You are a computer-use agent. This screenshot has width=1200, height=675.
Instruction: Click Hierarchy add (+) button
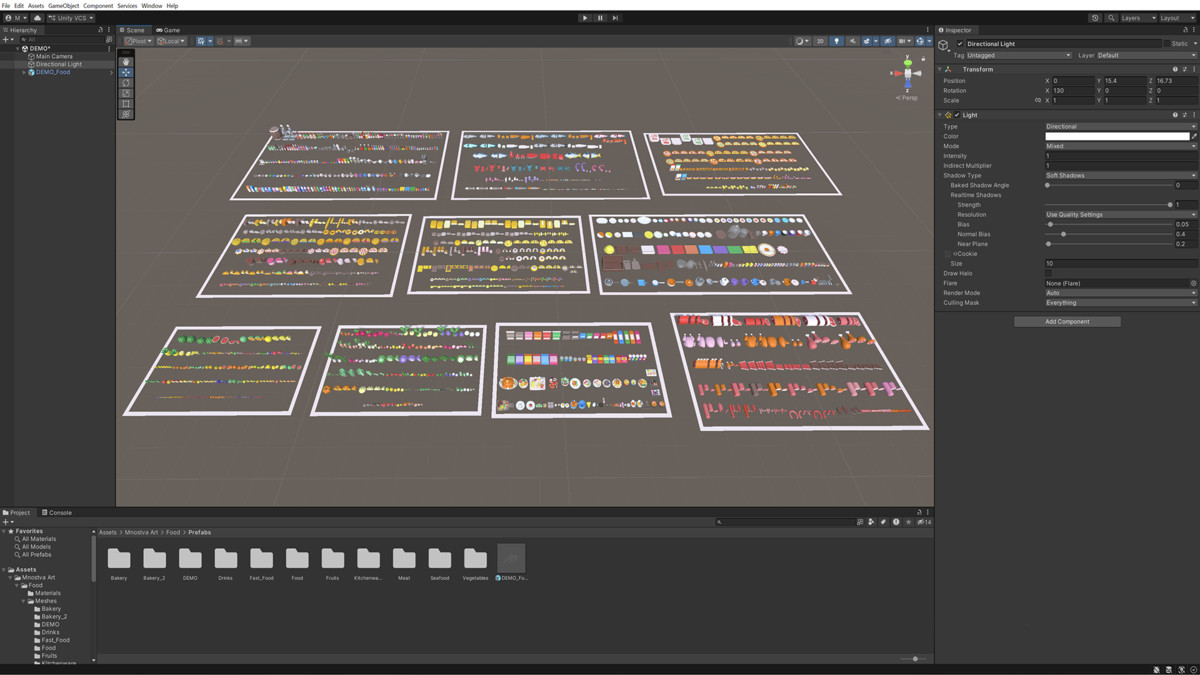coord(6,39)
